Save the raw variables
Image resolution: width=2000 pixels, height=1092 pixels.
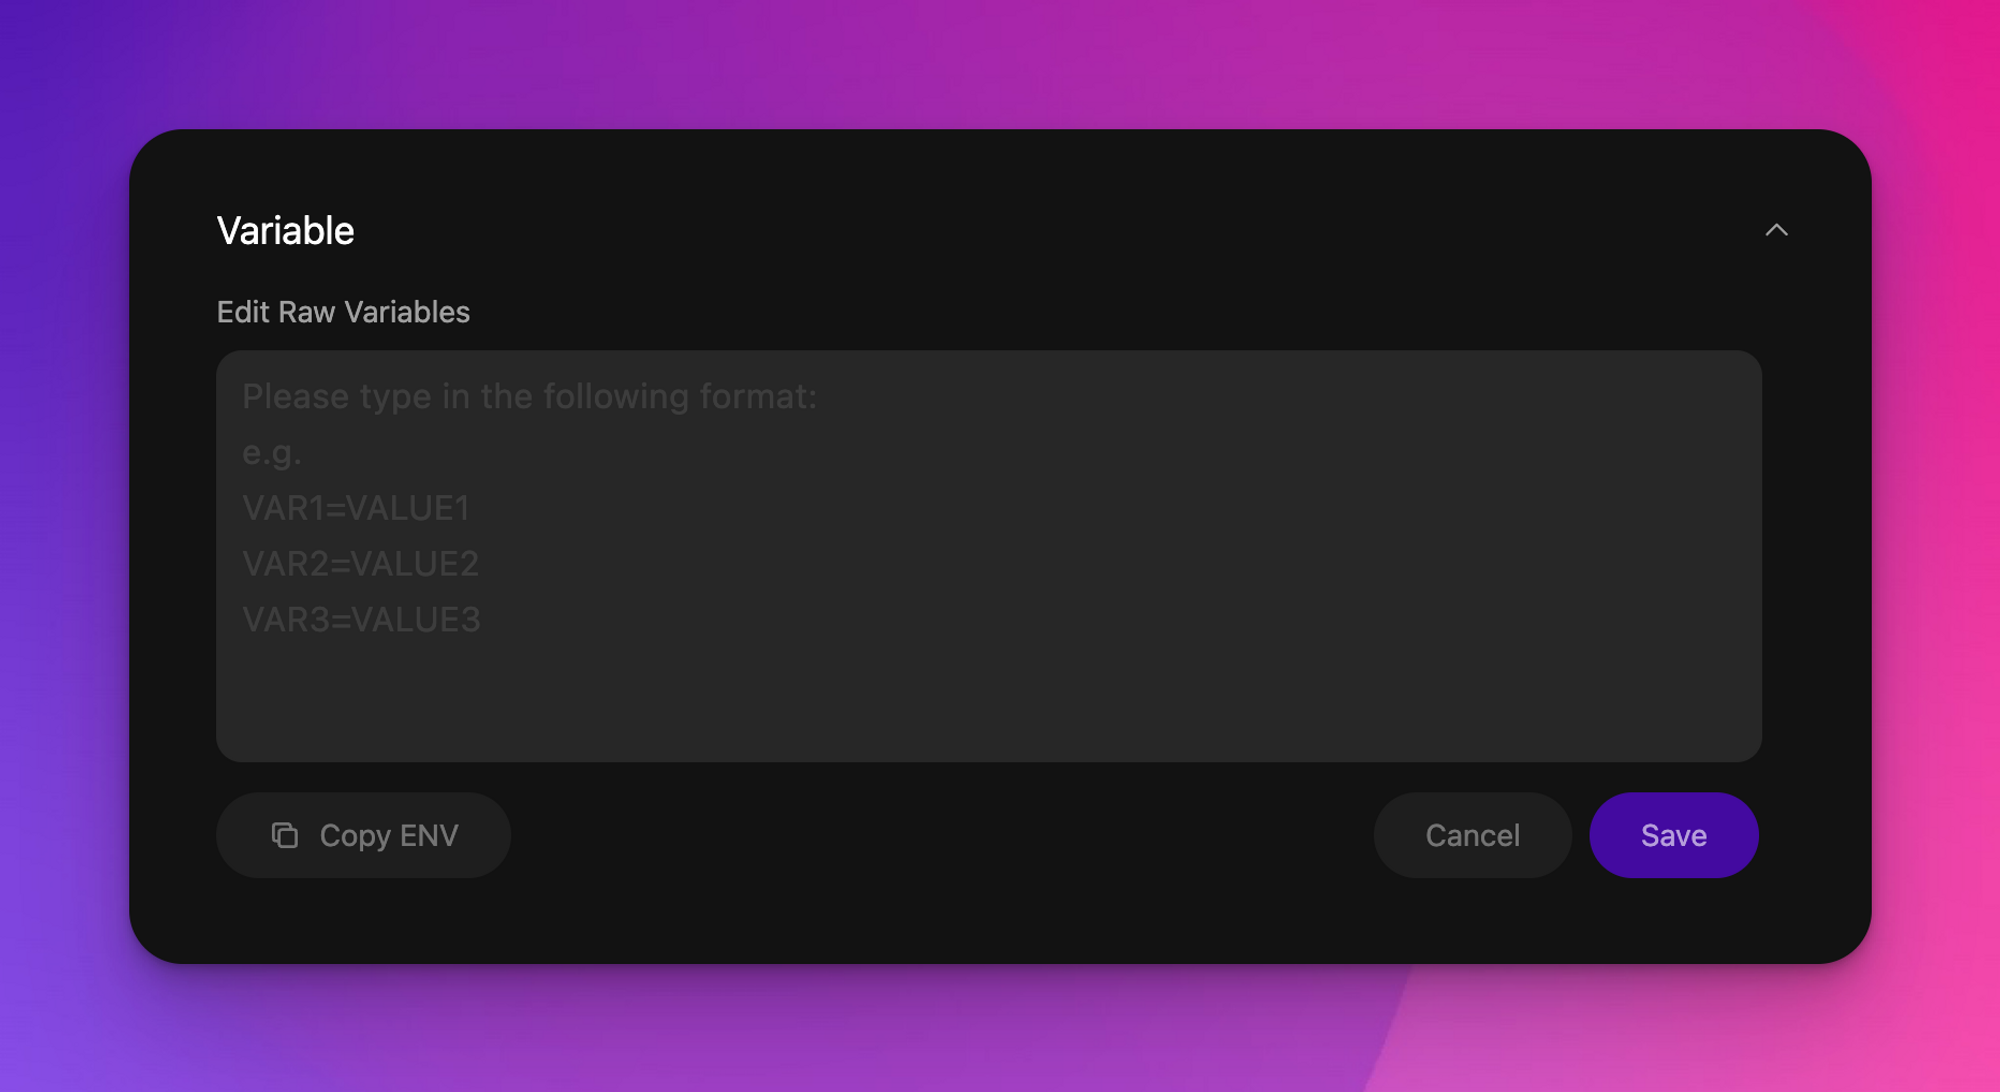coord(1674,835)
